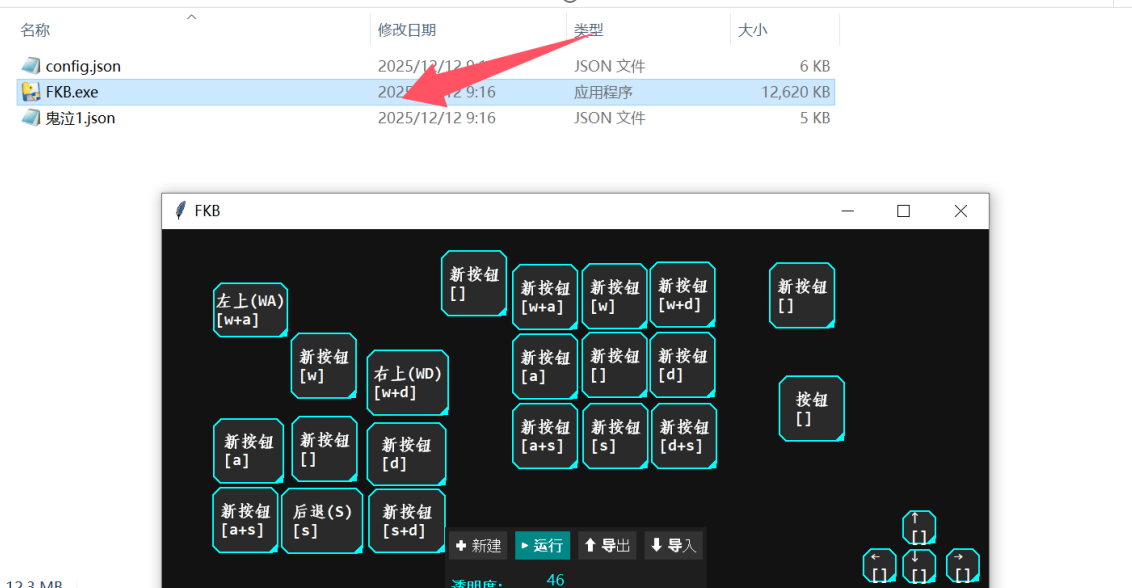Click the down arrow key button
Viewport: 1132px width, 588px height.
(919, 566)
